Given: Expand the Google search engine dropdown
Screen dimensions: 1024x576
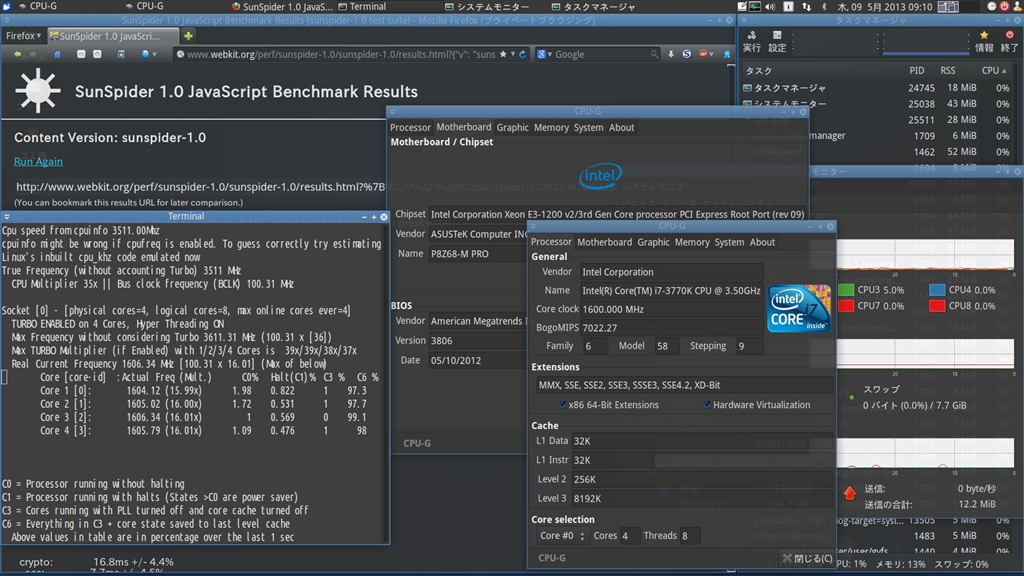Looking at the screenshot, I should (x=543, y=54).
